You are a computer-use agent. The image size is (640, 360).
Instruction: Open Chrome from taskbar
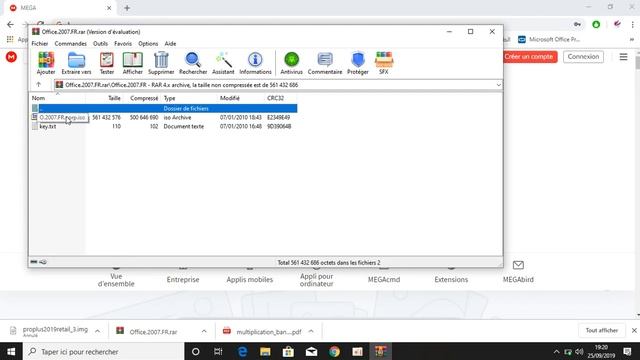point(334,351)
